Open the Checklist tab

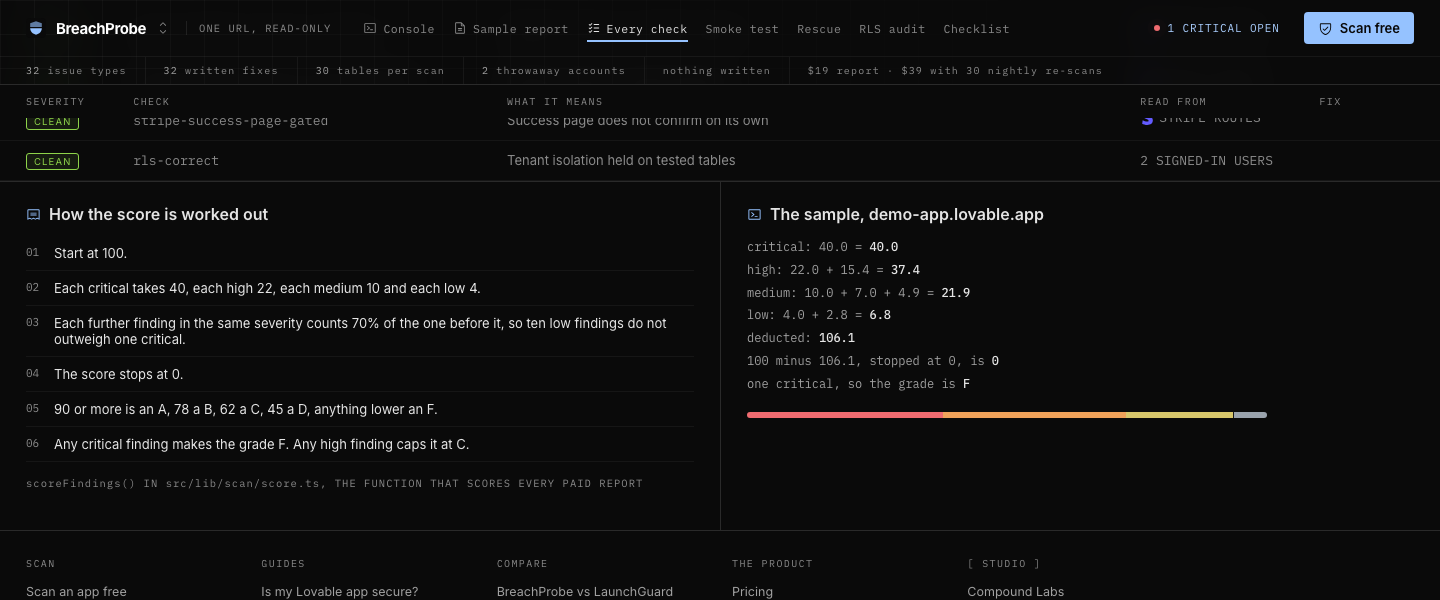pos(976,29)
